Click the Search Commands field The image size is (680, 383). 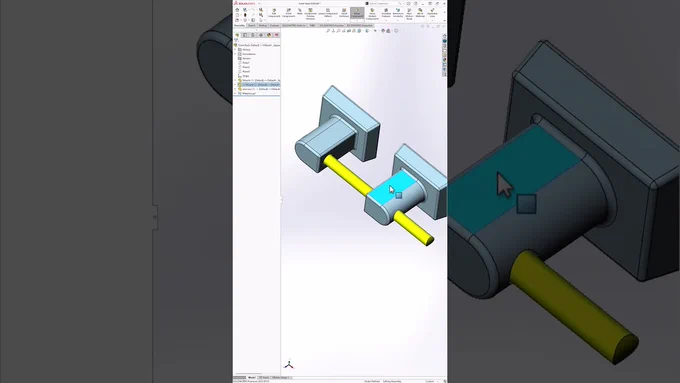point(384,3)
